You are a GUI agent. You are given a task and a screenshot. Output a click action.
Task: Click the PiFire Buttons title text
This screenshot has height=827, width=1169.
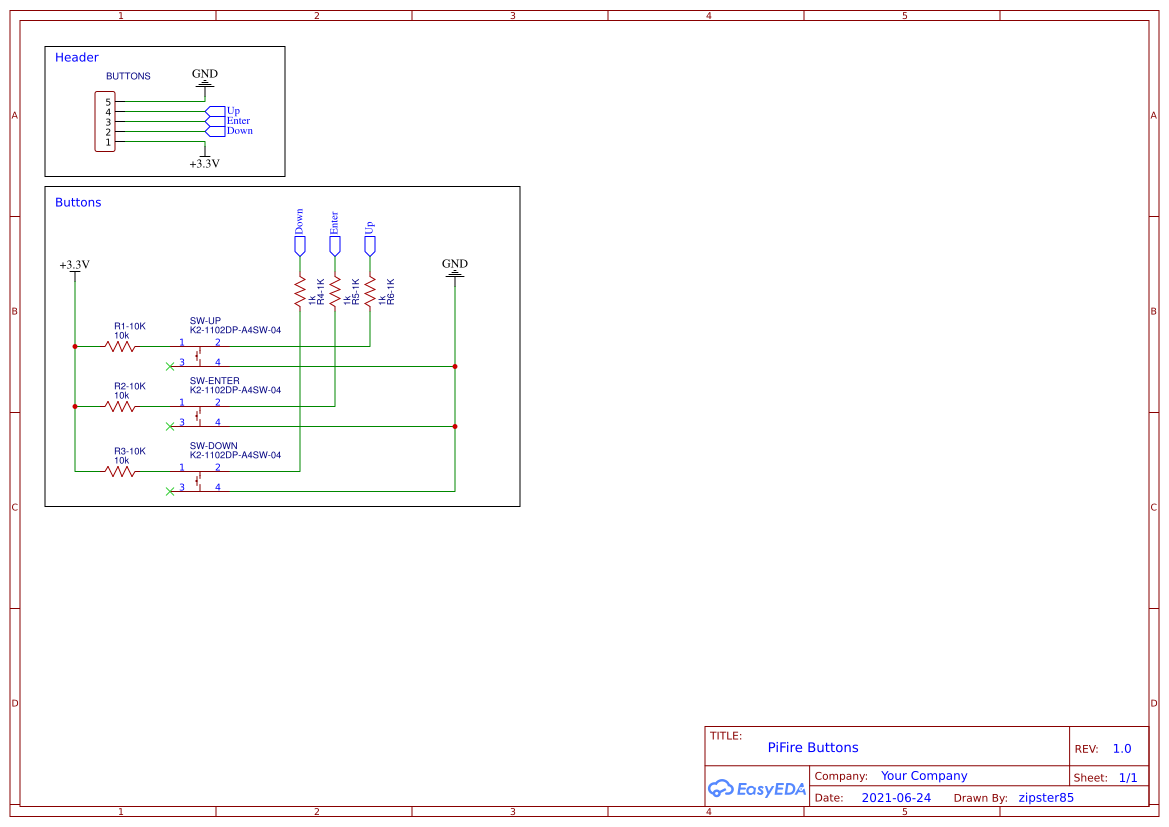[812, 747]
